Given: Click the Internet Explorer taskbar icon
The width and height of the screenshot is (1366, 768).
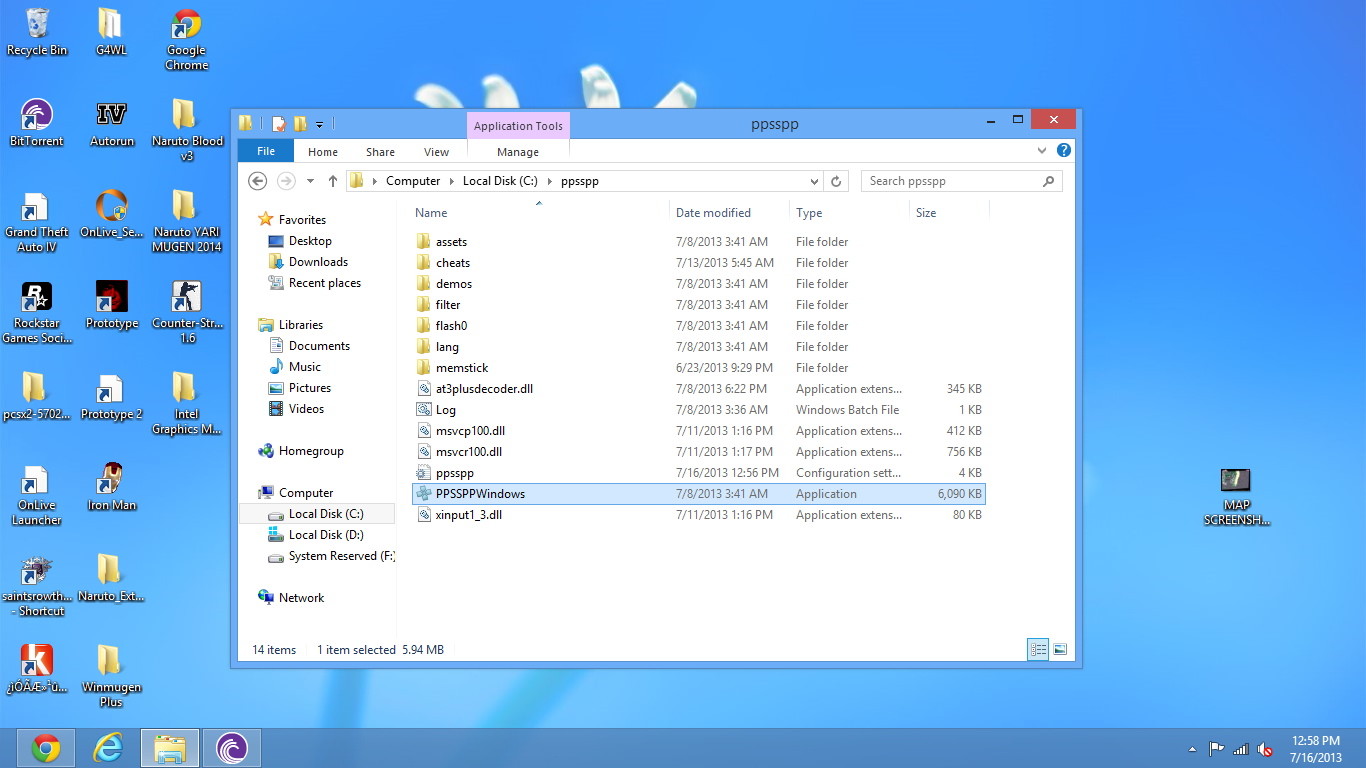Looking at the screenshot, I should coord(108,747).
